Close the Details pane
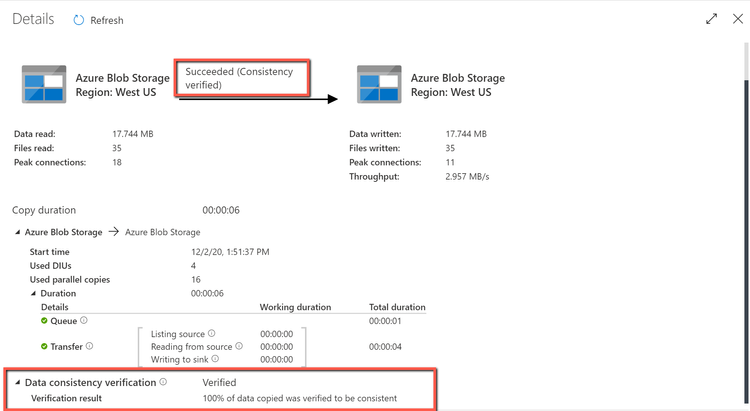 737,19
